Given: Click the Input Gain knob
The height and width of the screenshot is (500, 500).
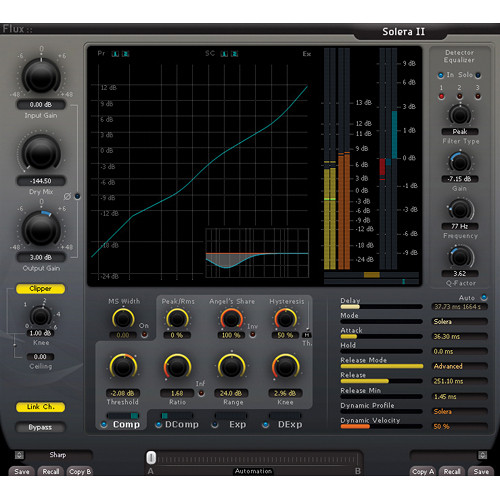Looking at the screenshot, I should pos(41,76).
